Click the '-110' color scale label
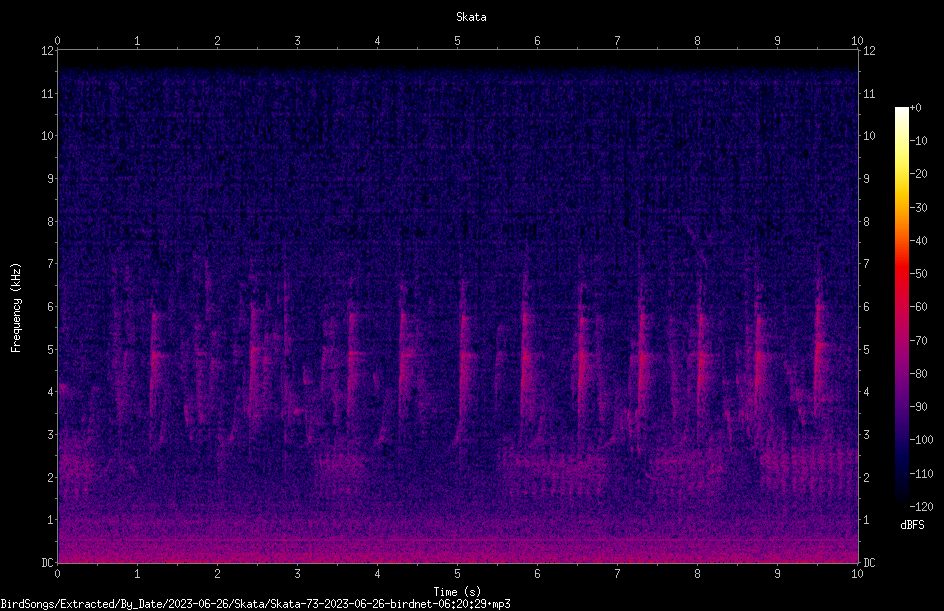Viewport: 944px width, 611px height. [x=922, y=474]
